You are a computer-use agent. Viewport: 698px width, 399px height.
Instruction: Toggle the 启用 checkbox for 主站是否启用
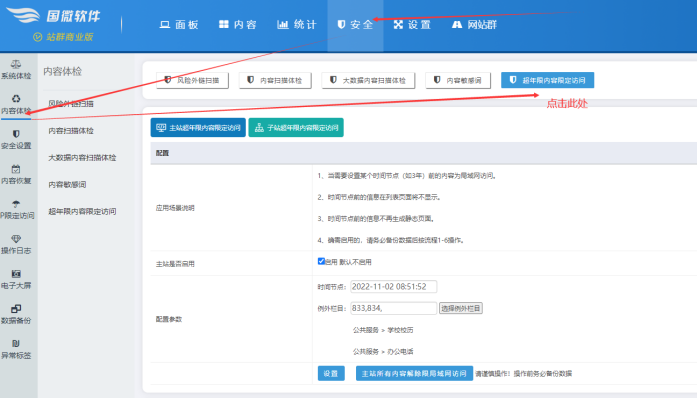321,261
